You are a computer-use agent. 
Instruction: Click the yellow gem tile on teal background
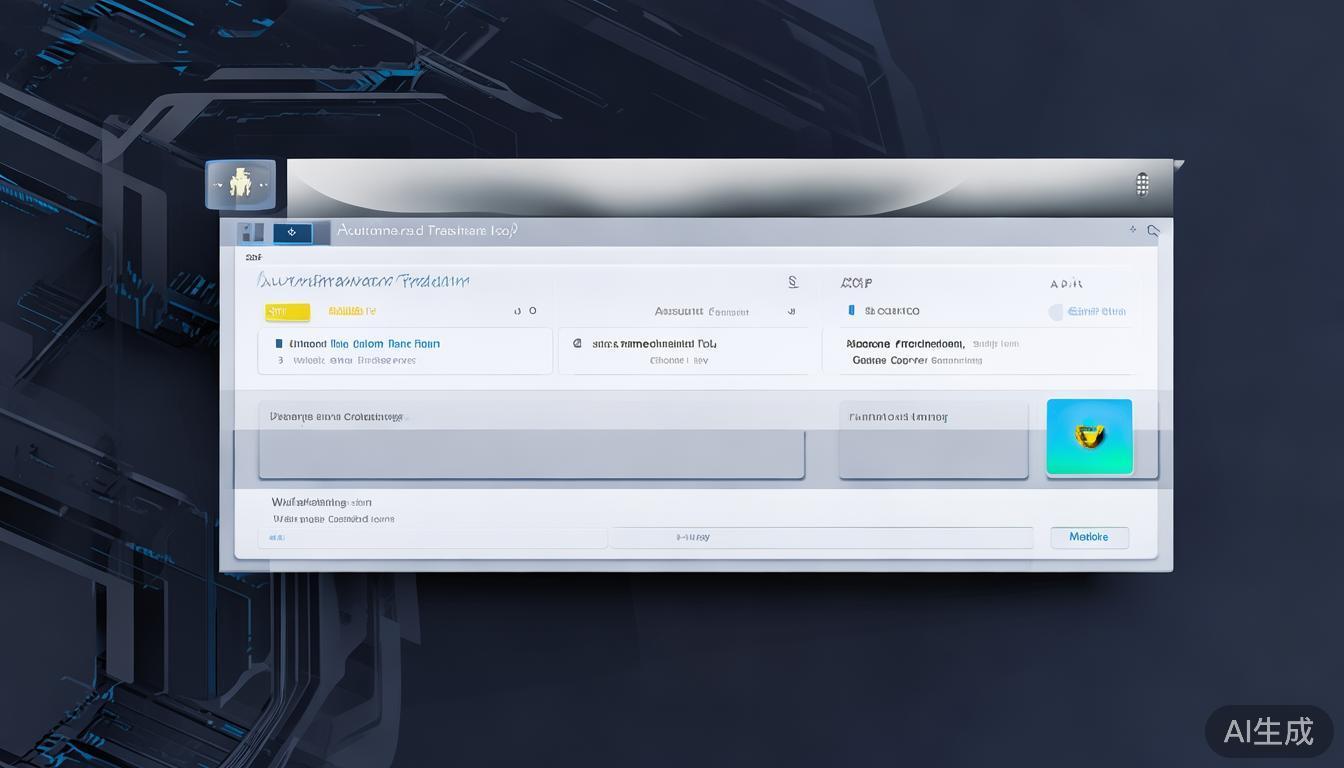(1089, 436)
